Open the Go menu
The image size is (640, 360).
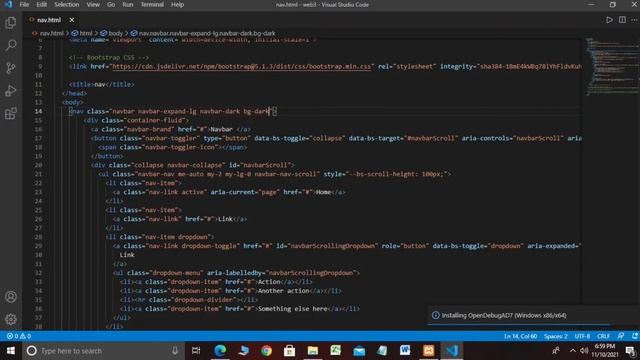111,4
